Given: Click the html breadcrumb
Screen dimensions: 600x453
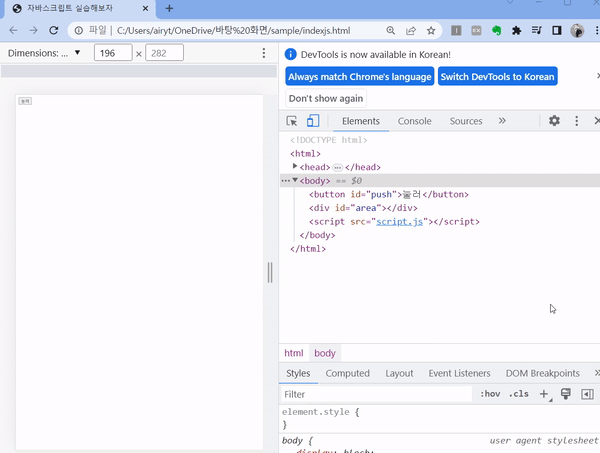Looking at the screenshot, I should 293,353.
